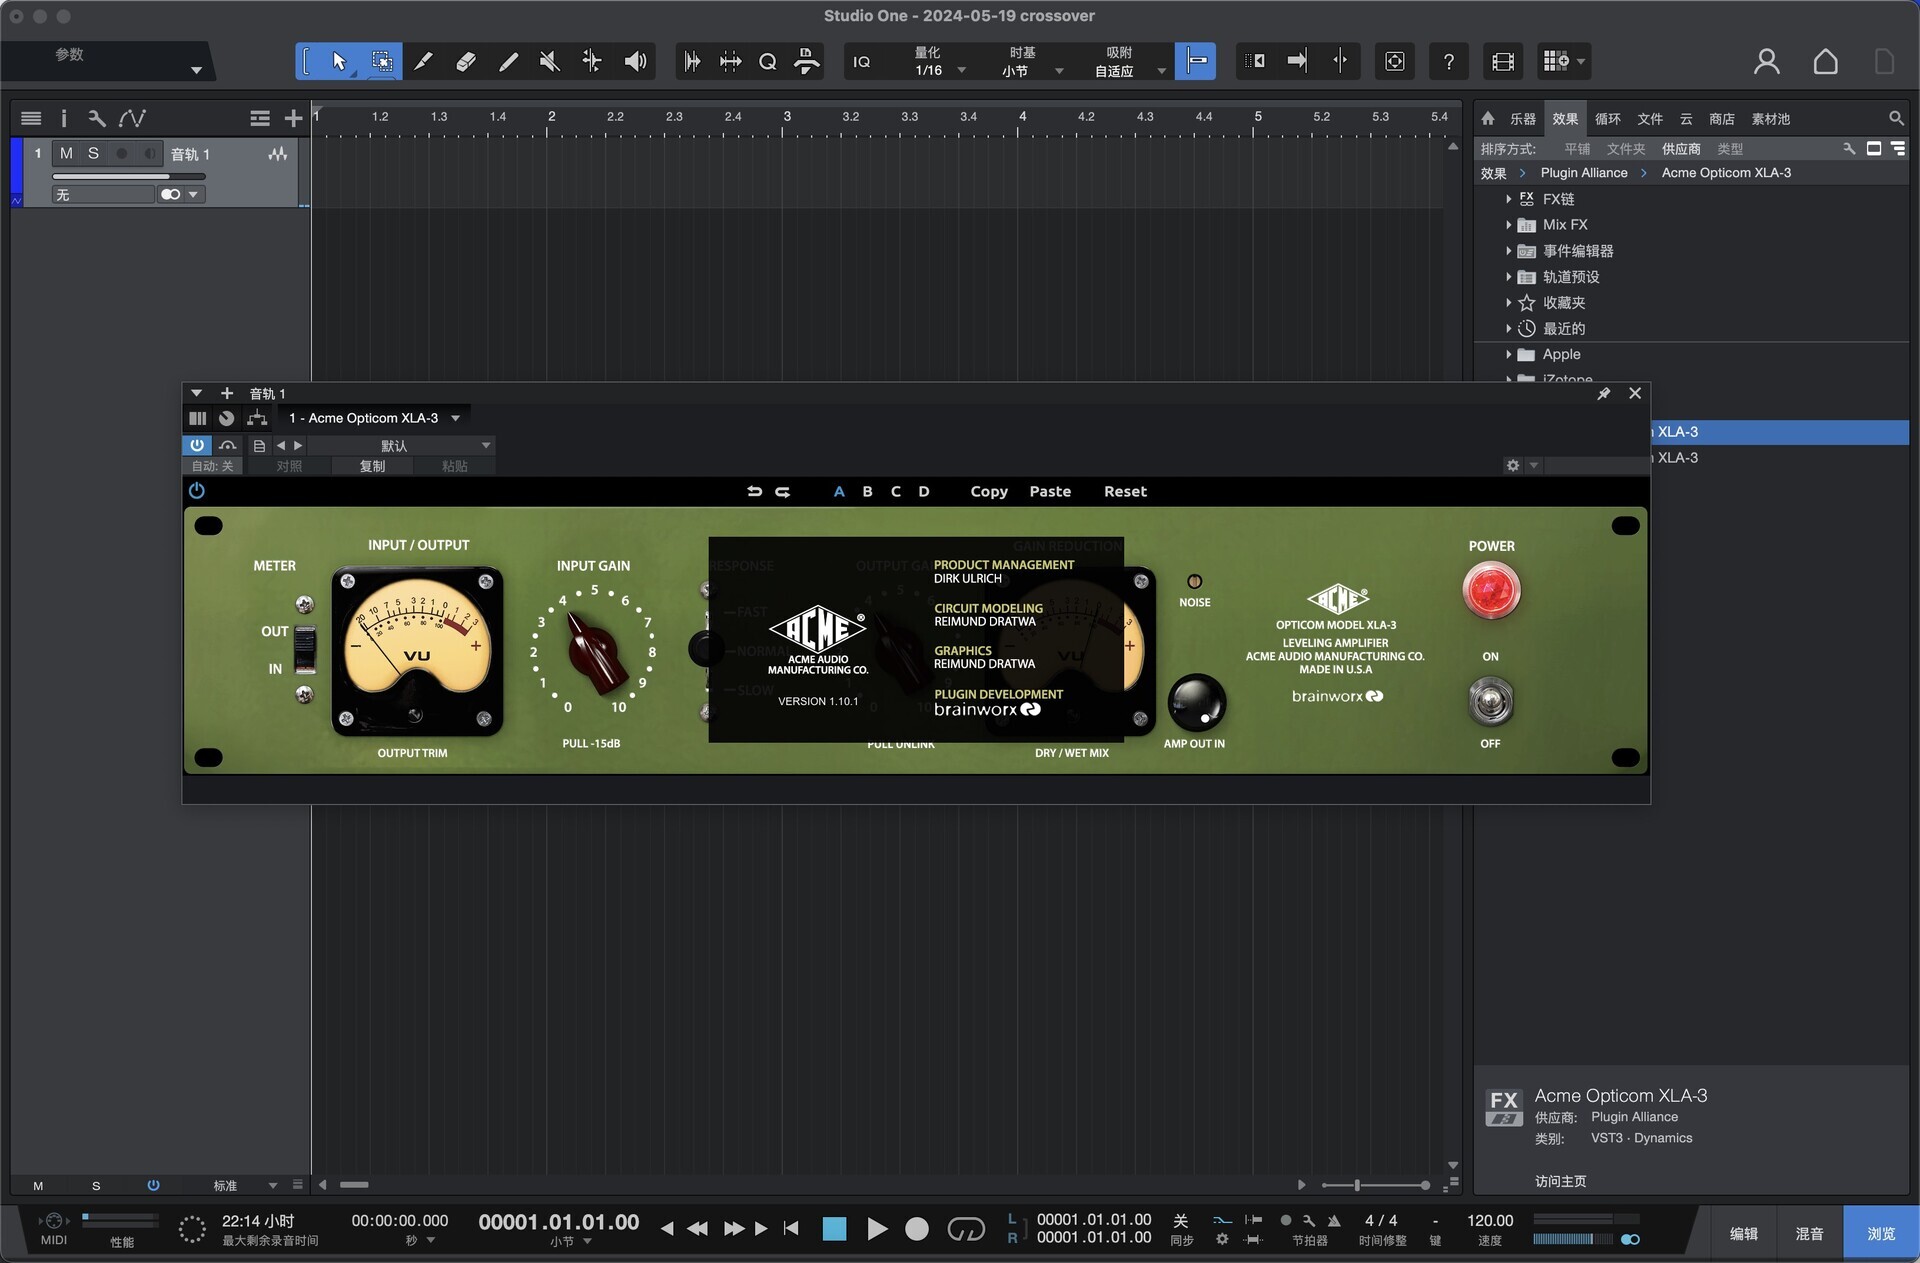Image resolution: width=1920 pixels, height=1263 pixels.
Task: Search the browser with magnifier icon
Action: 1895,118
